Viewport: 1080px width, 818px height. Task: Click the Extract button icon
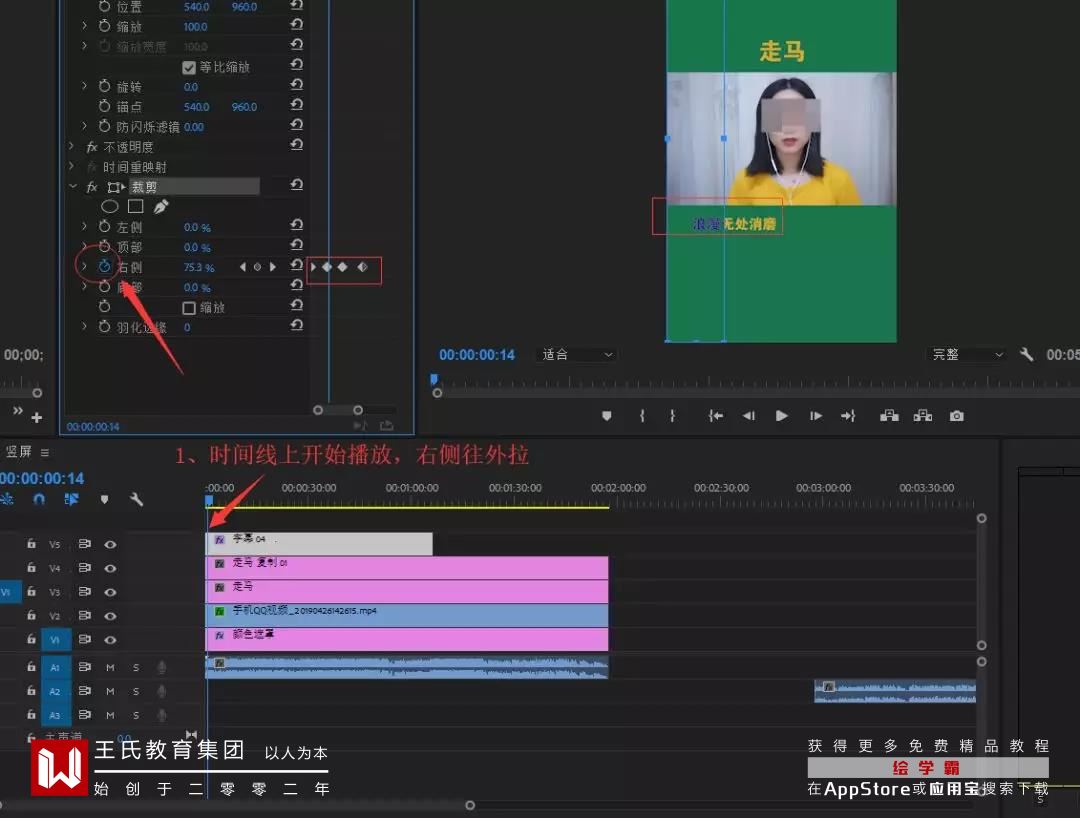tap(923, 416)
